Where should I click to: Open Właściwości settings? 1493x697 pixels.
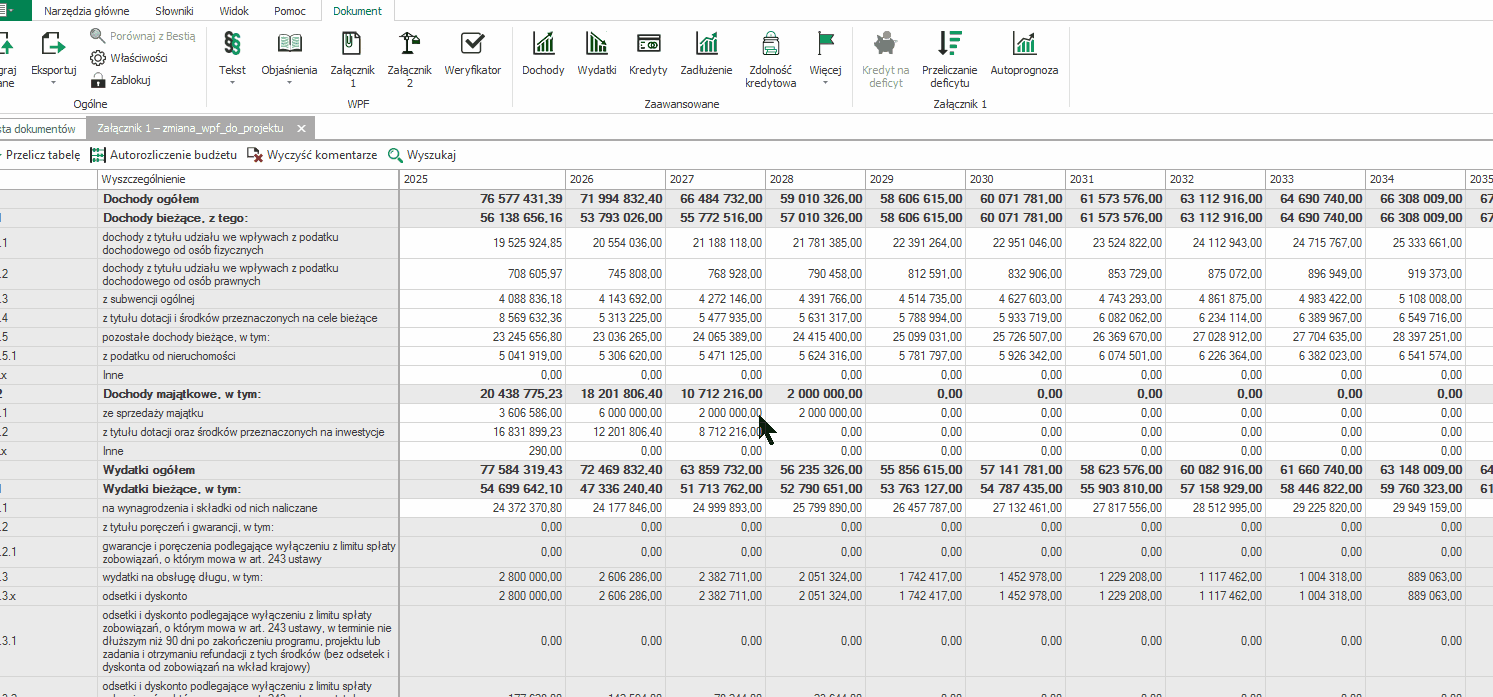(129, 58)
